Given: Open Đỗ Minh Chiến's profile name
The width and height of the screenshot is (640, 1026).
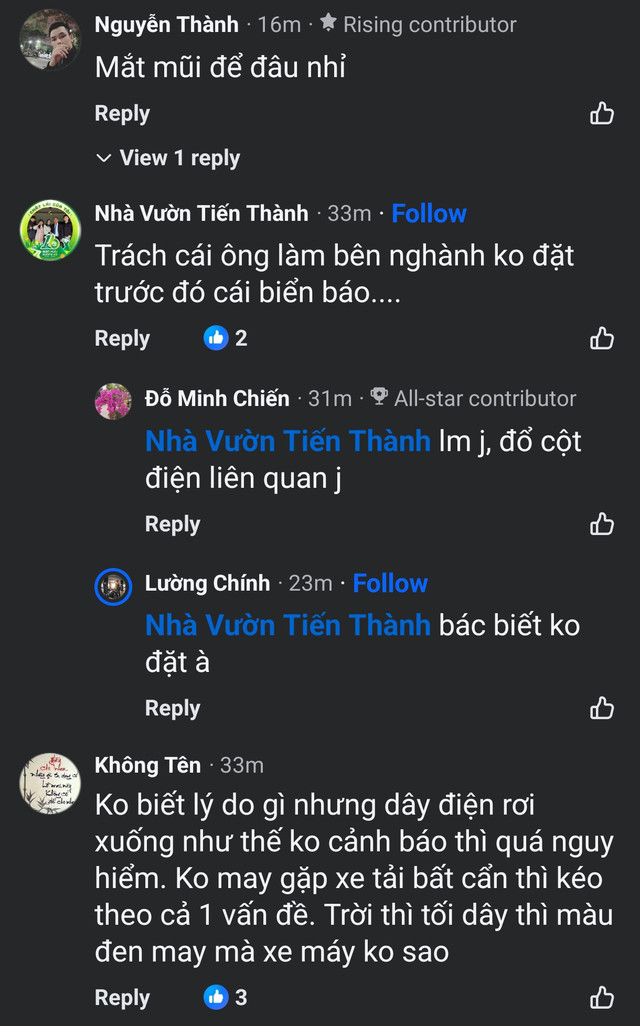Looking at the screenshot, I should [x=217, y=398].
